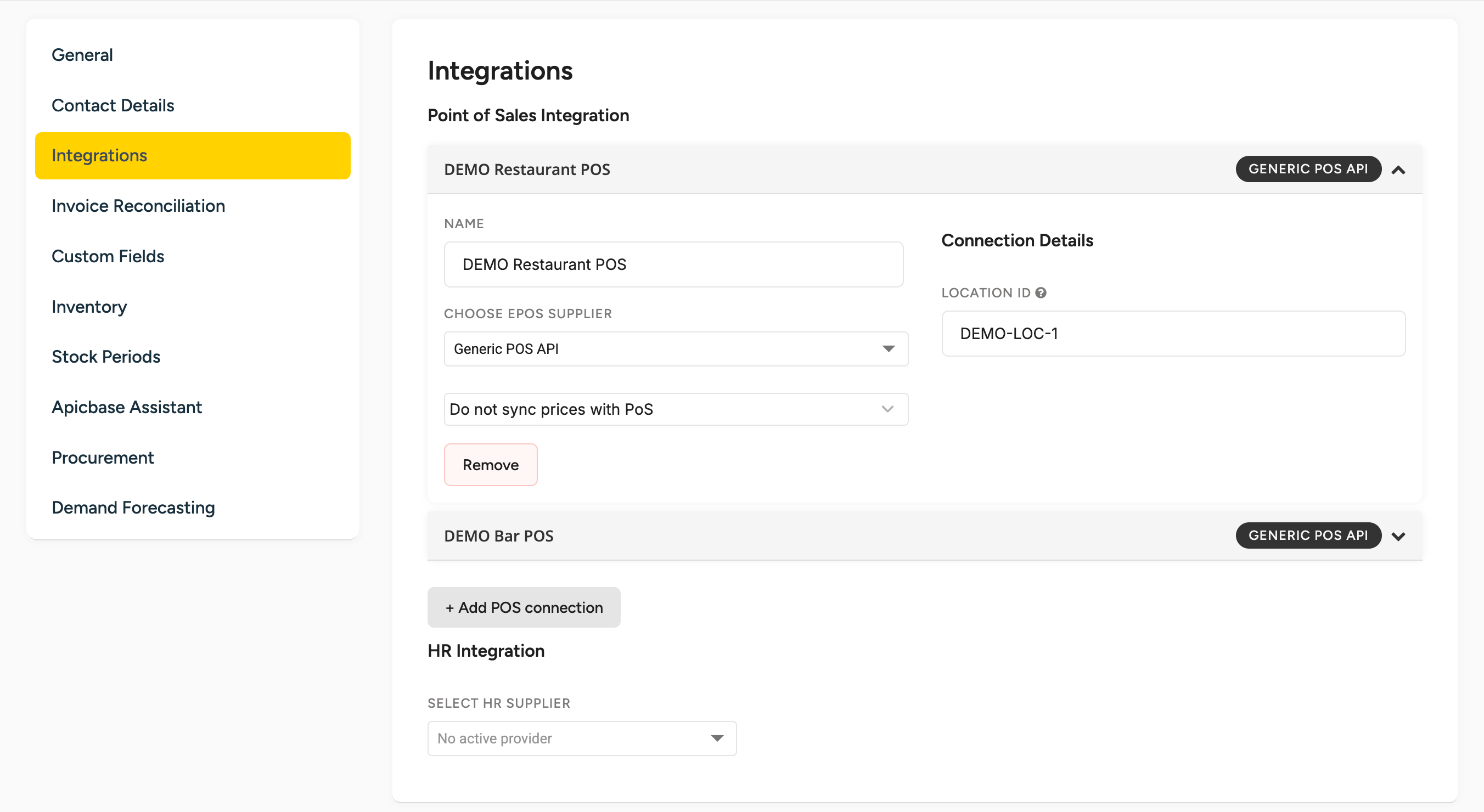Click the DEMO Bar POS header title
Viewport: 1484px width, 812px height.
pyautogui.click(x=499, y=536)
